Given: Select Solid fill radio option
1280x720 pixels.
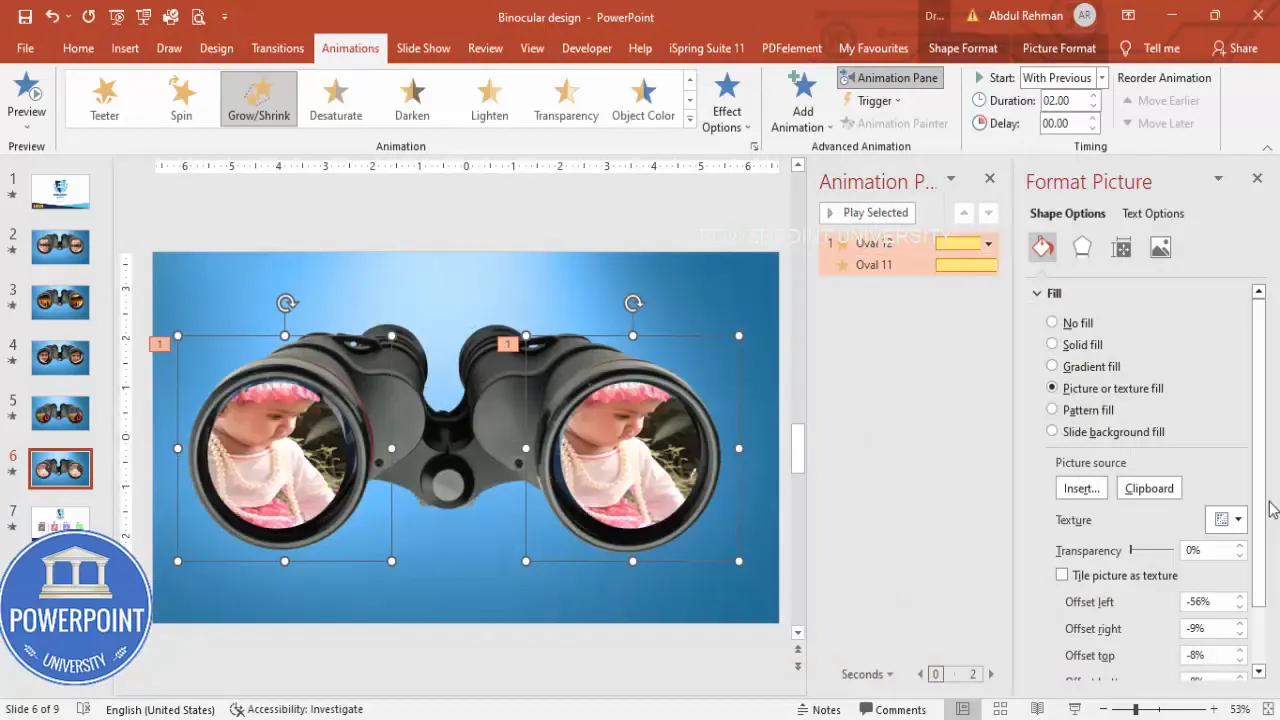Looking at the screenshot, I should [1052, 344].
